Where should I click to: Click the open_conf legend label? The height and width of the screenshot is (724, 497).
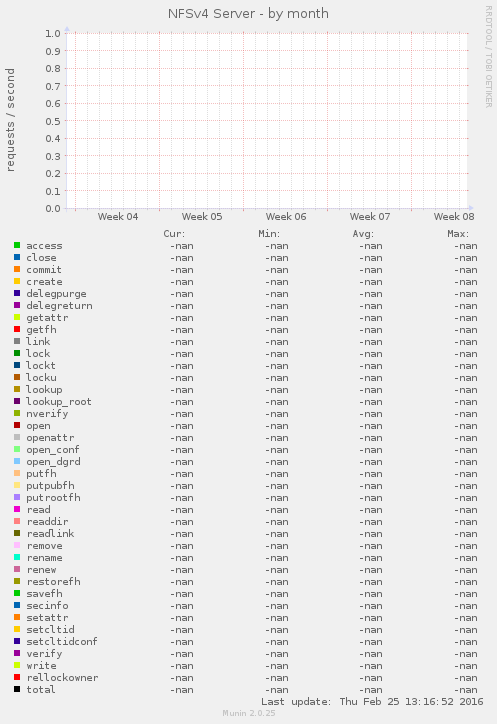(53, 450)
